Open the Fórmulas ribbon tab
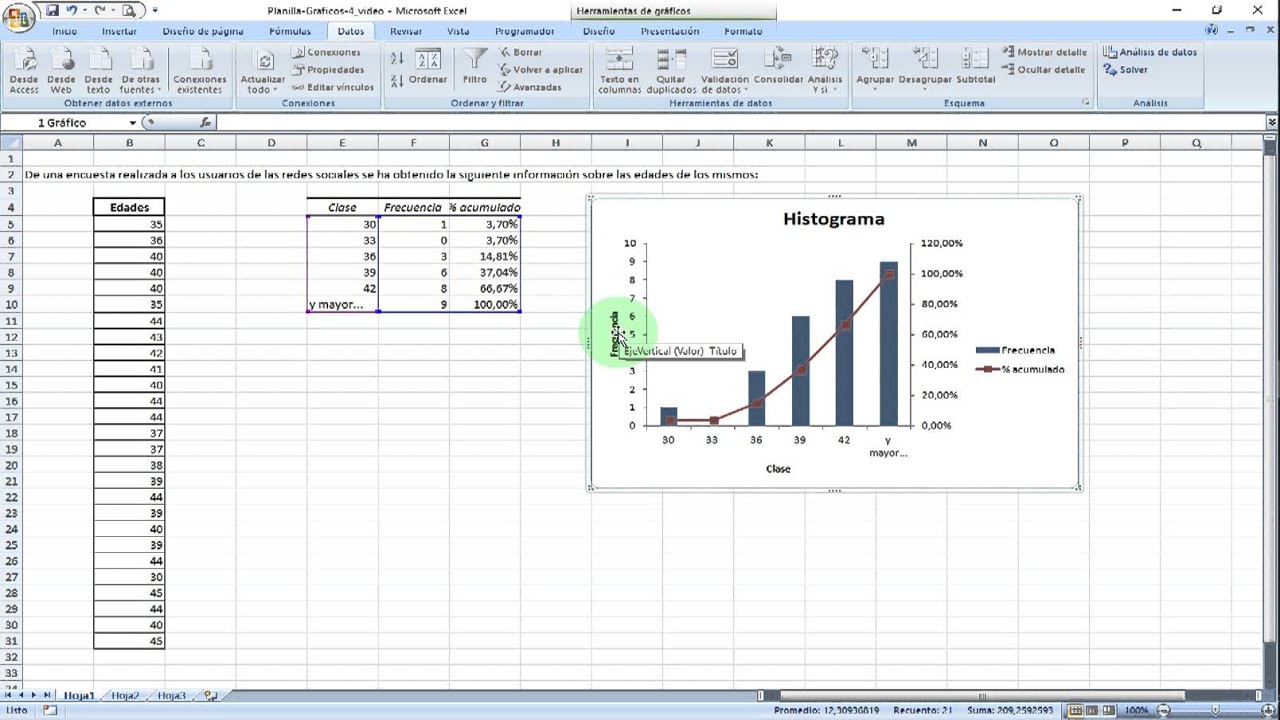 [290, 31]
